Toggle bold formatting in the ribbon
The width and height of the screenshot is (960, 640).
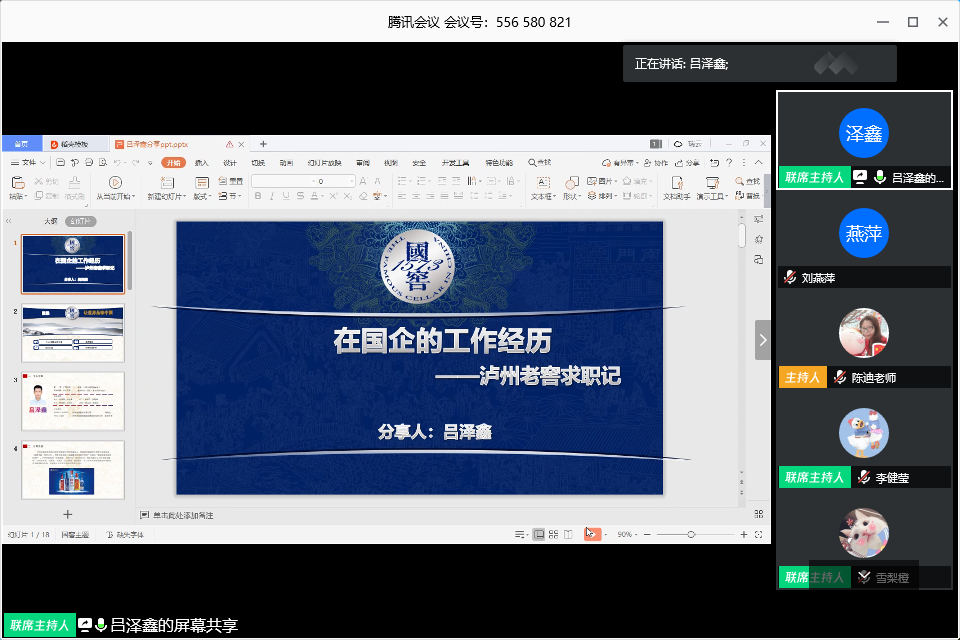coord(258,196)
